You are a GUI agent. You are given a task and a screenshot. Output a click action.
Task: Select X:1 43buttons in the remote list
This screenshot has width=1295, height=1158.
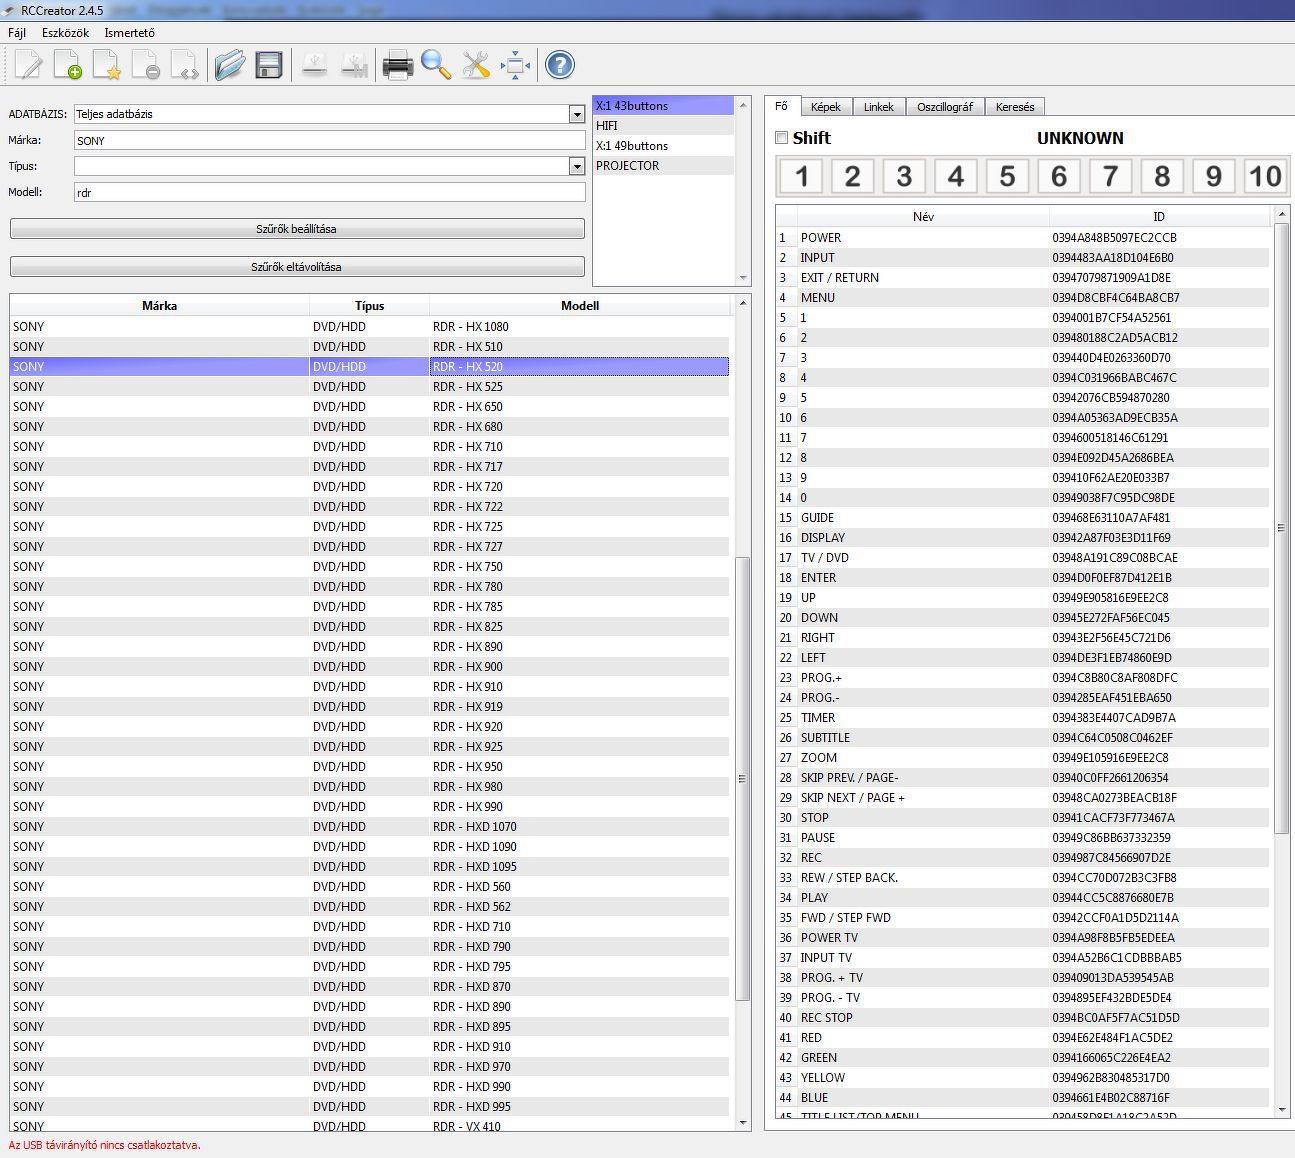pyautogui.click(x=664, y=106)
